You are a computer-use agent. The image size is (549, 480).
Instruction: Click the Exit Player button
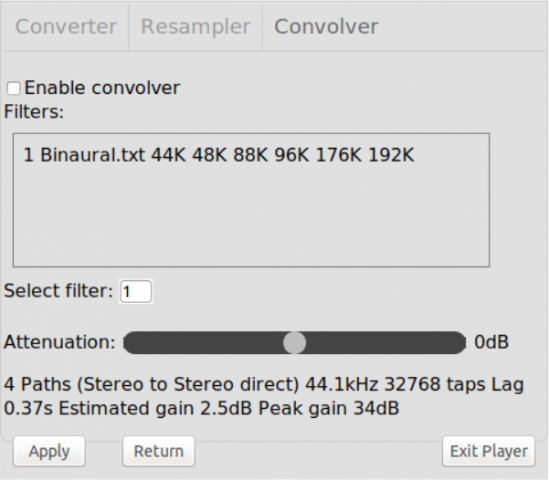pyautogui.click(x=489, y=451)
